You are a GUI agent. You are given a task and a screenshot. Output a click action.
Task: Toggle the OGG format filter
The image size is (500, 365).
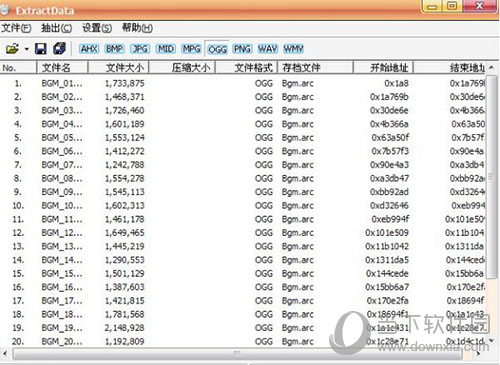pyautogui.click(x=217, y=49)
